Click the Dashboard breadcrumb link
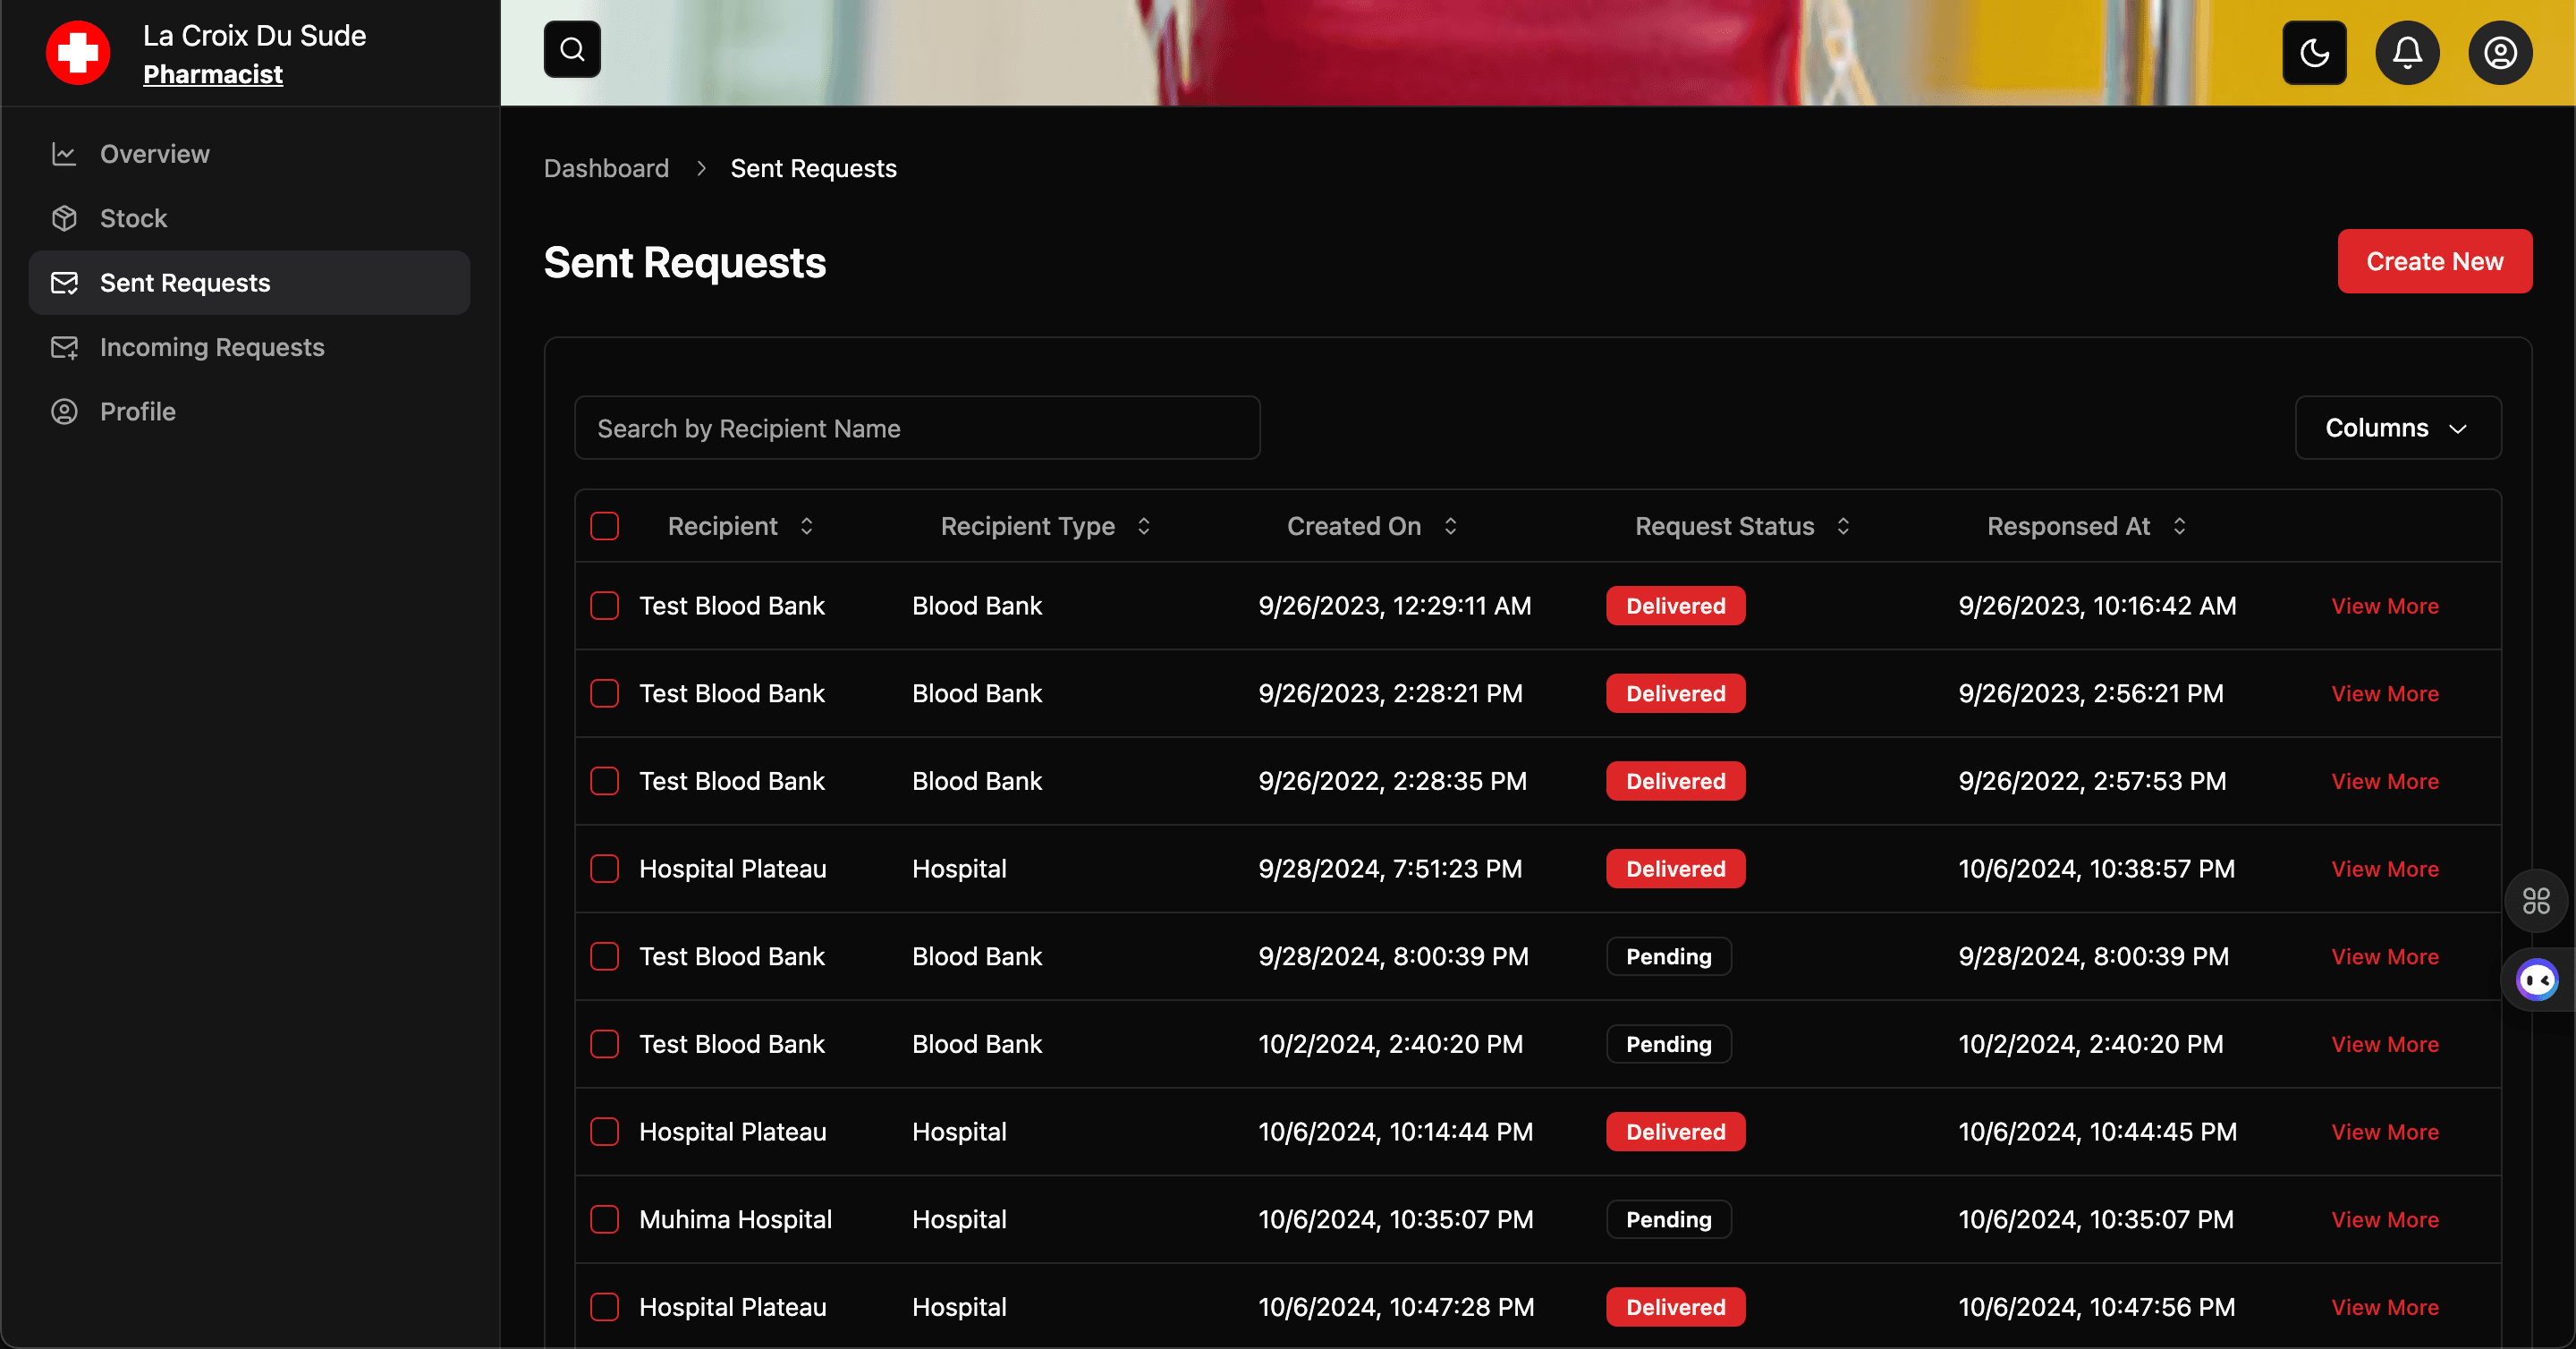The width and height of the screenshot is (2576, 1349). coord(606,168)
